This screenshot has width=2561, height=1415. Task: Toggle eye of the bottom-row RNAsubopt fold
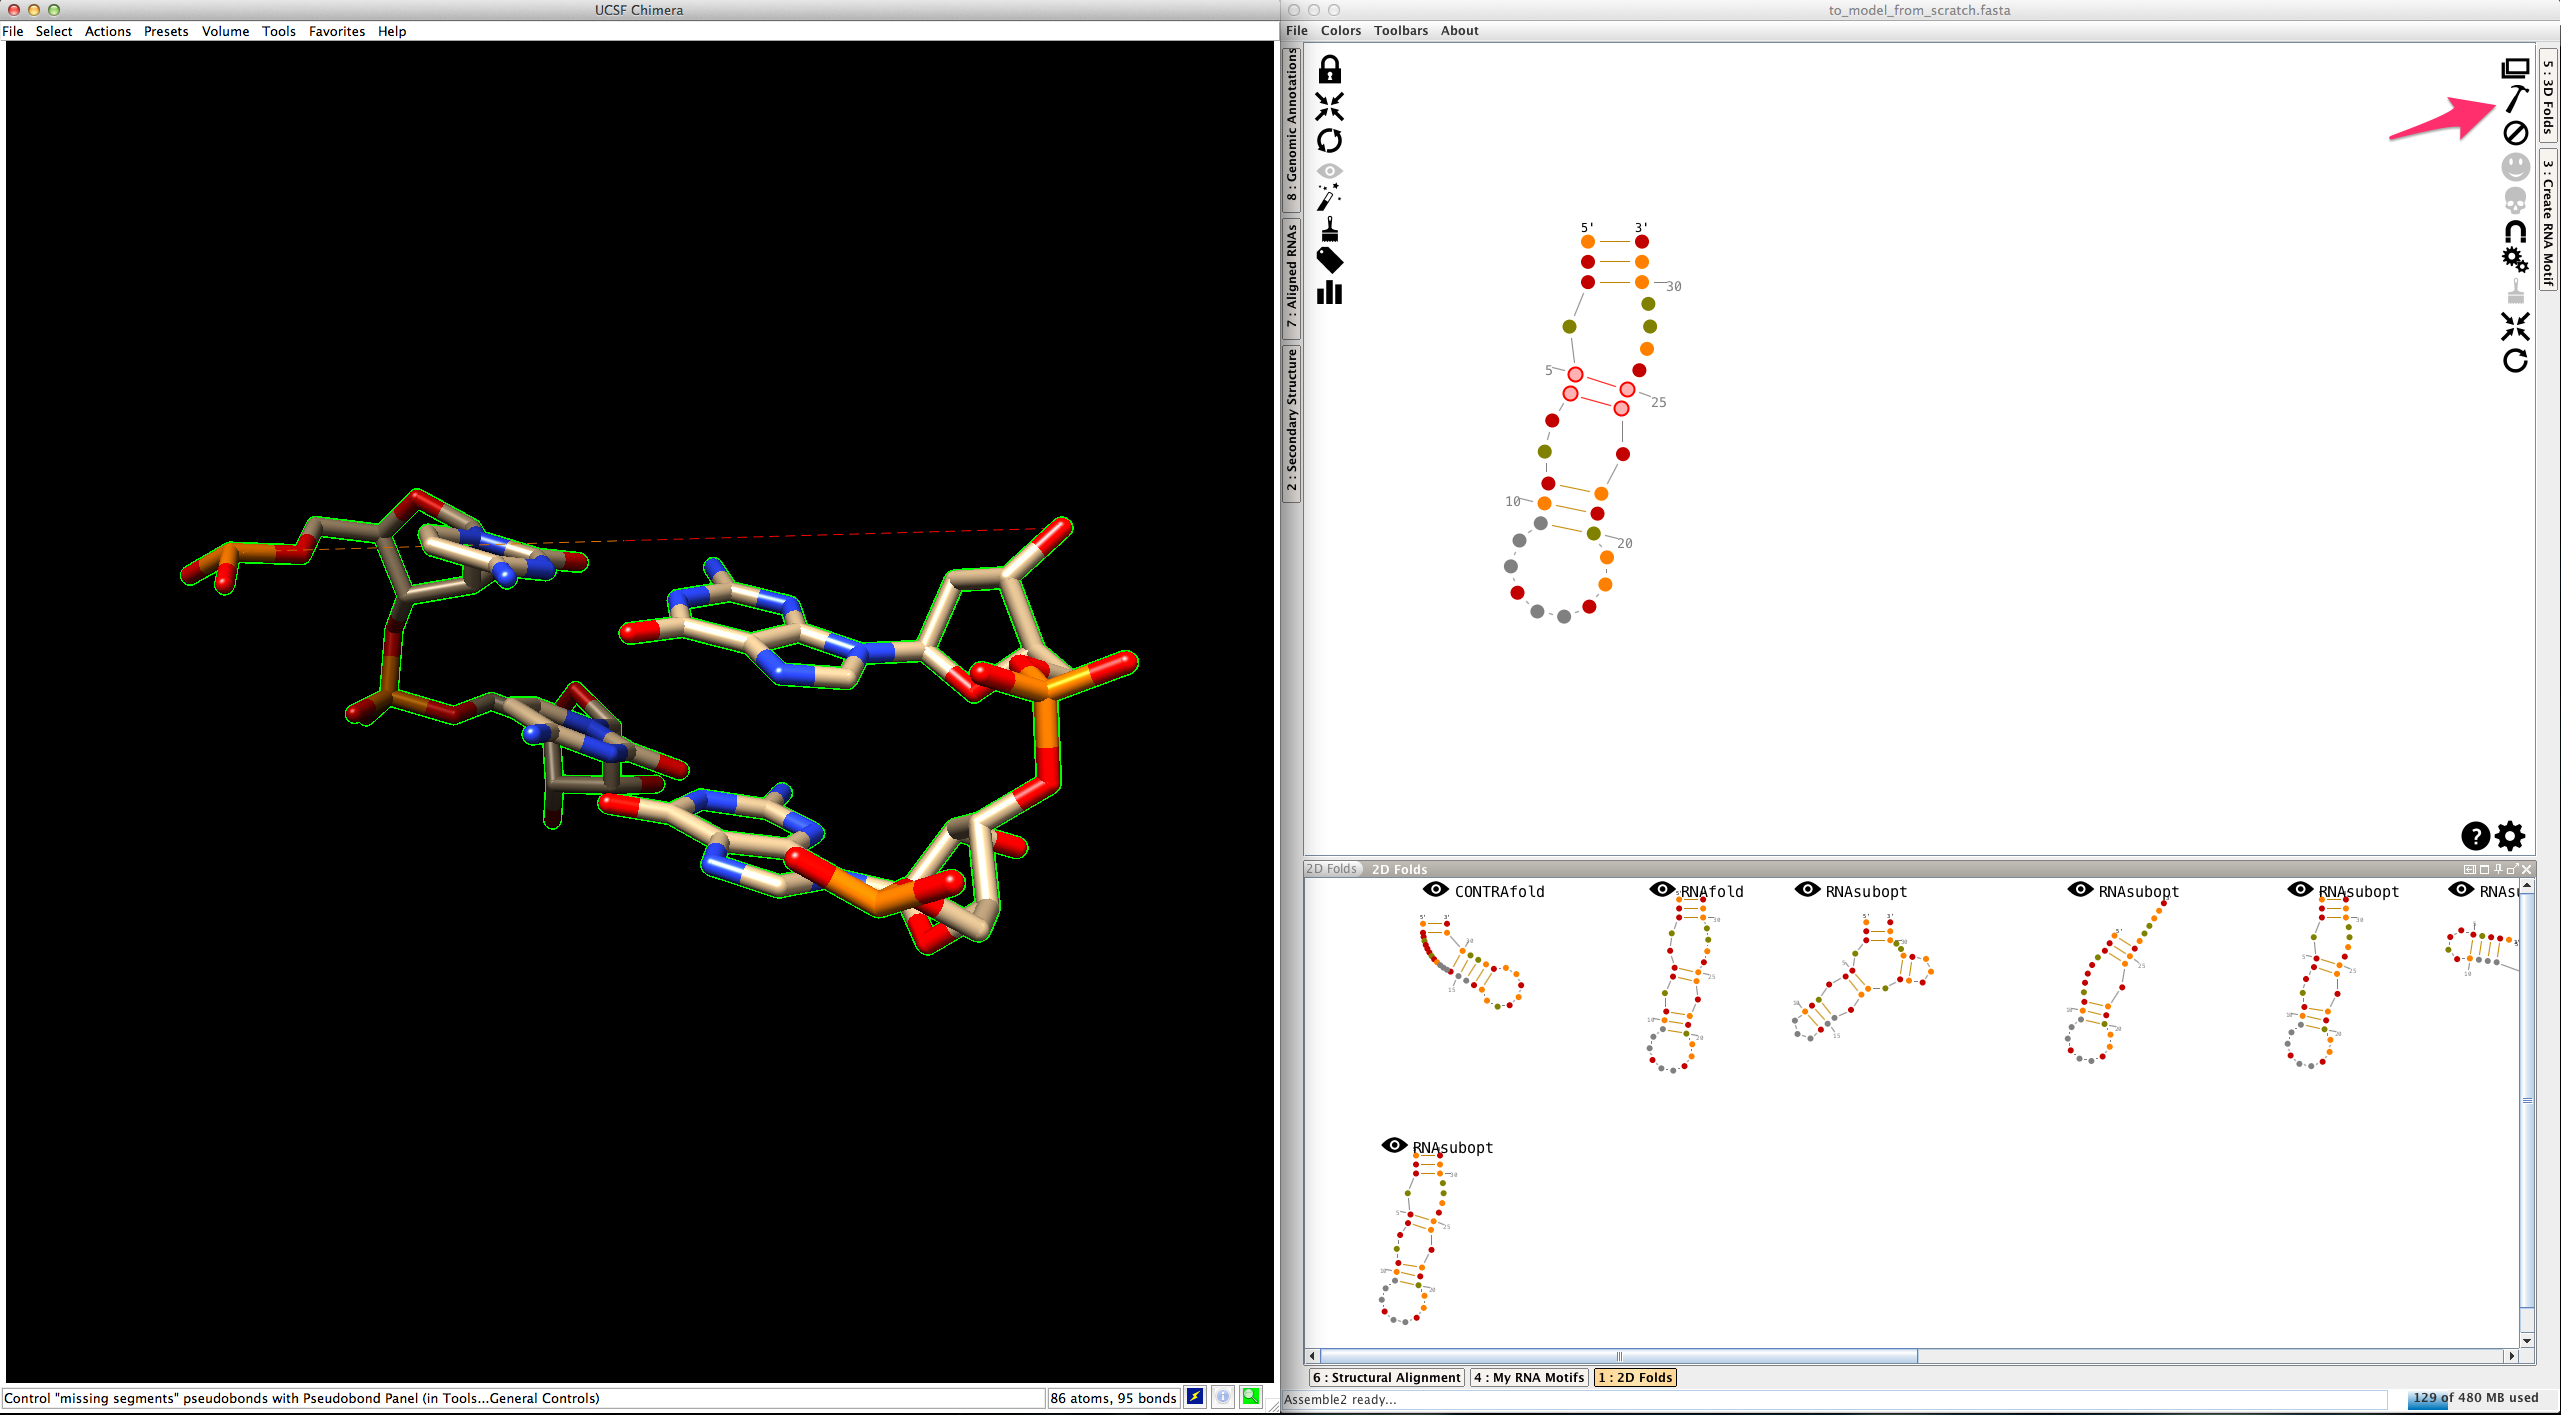click(x=1394, y=1146)
